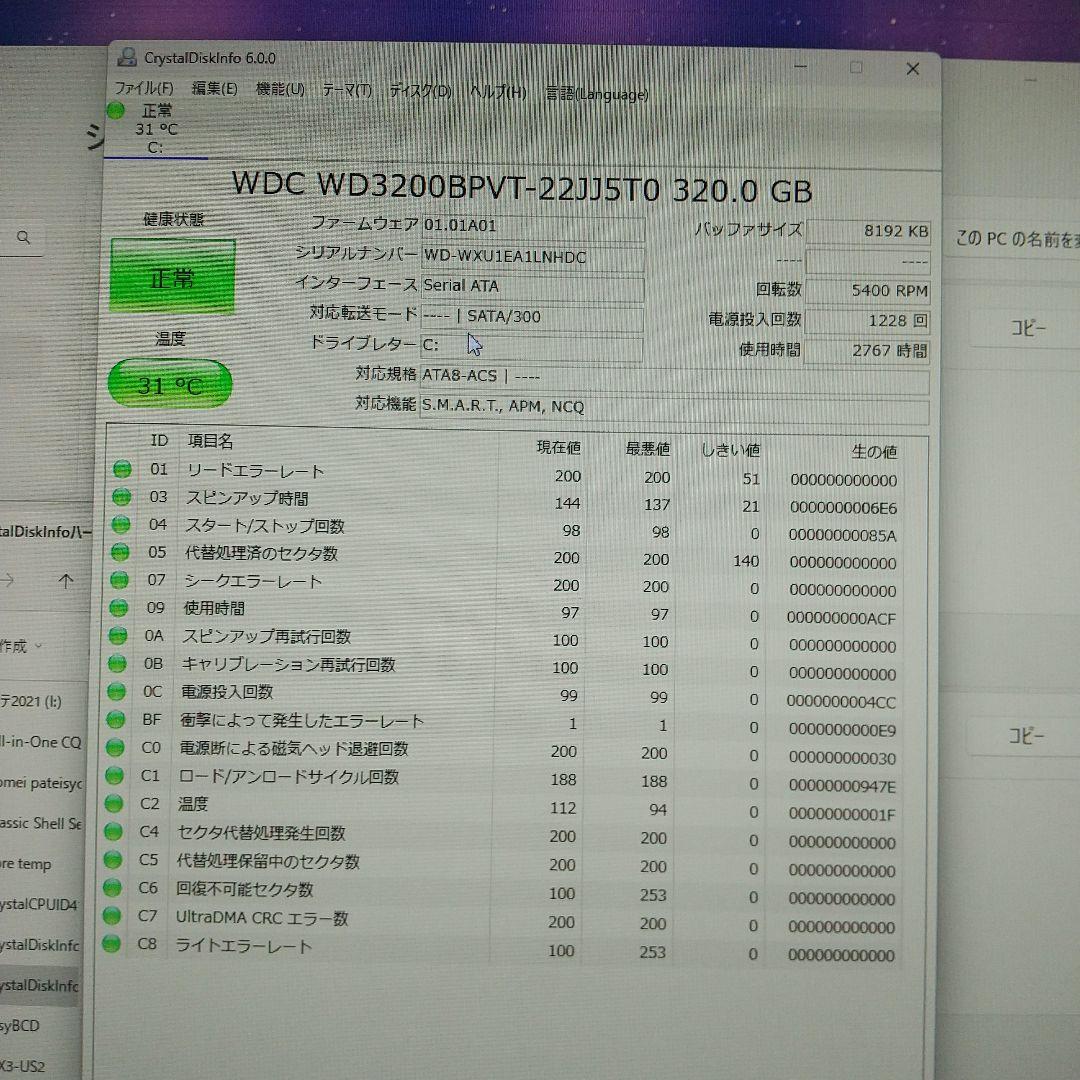The width and height of the screenshot is (1080, 1080).
Task: Click the green 31 °C temperature gauge
Action: (169, 382)
